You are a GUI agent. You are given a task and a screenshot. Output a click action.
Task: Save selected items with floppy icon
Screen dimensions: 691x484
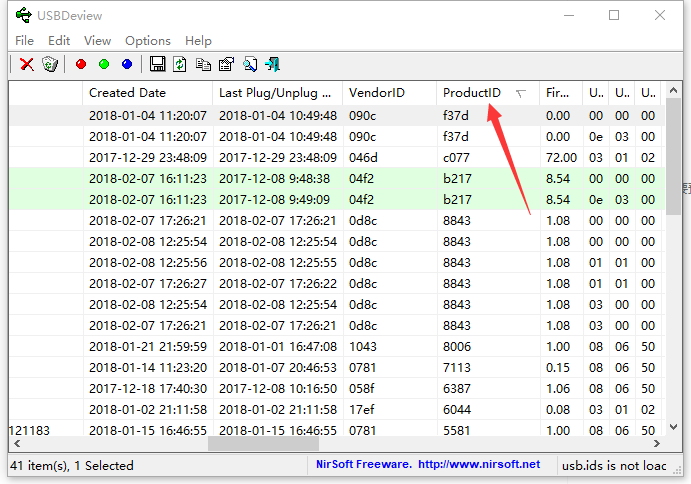click(157, 64)
